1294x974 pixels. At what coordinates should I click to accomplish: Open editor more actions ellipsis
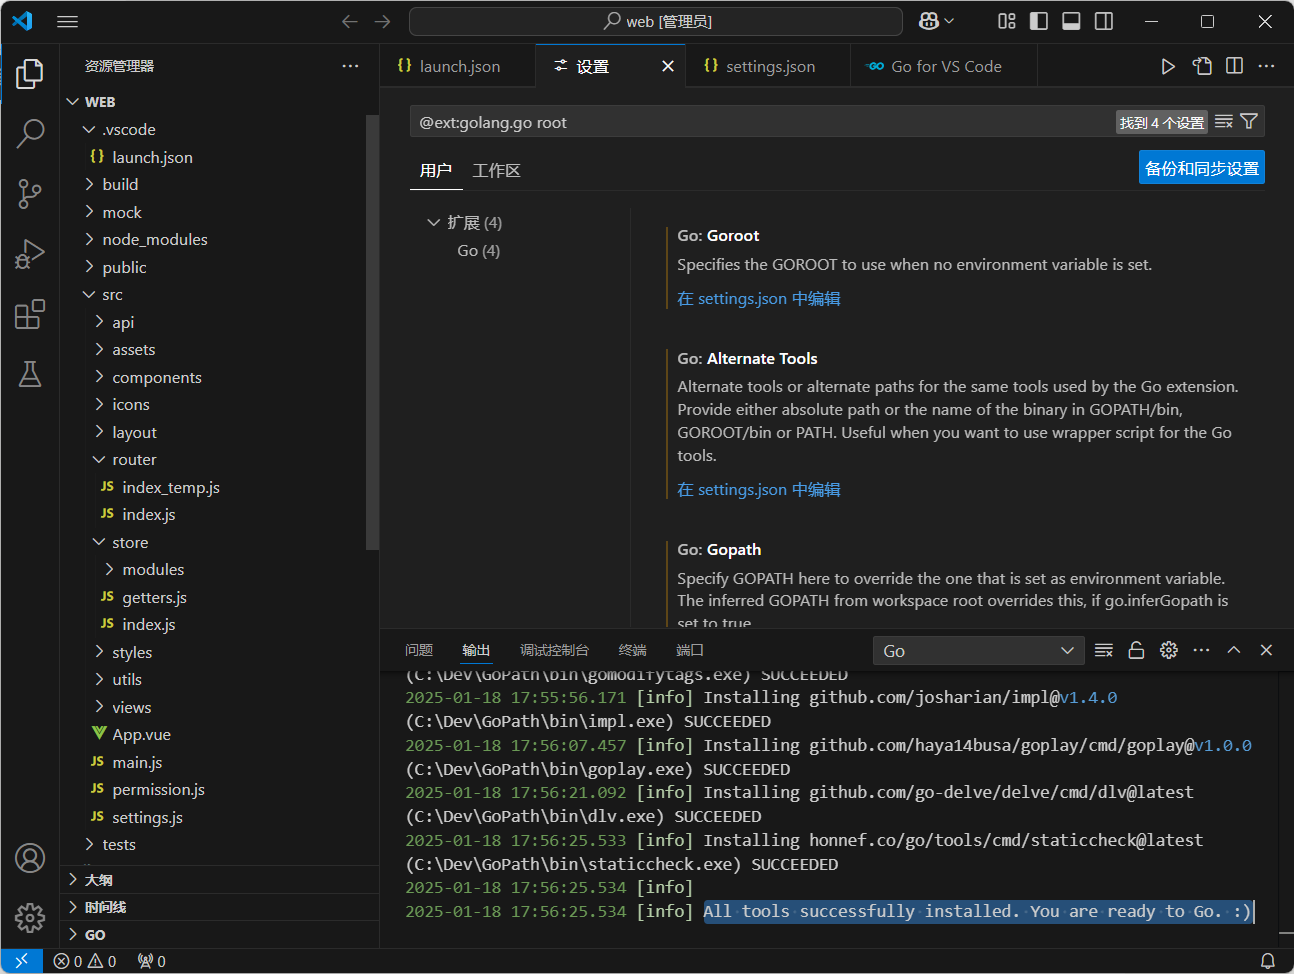click(x=1267, y=66)
